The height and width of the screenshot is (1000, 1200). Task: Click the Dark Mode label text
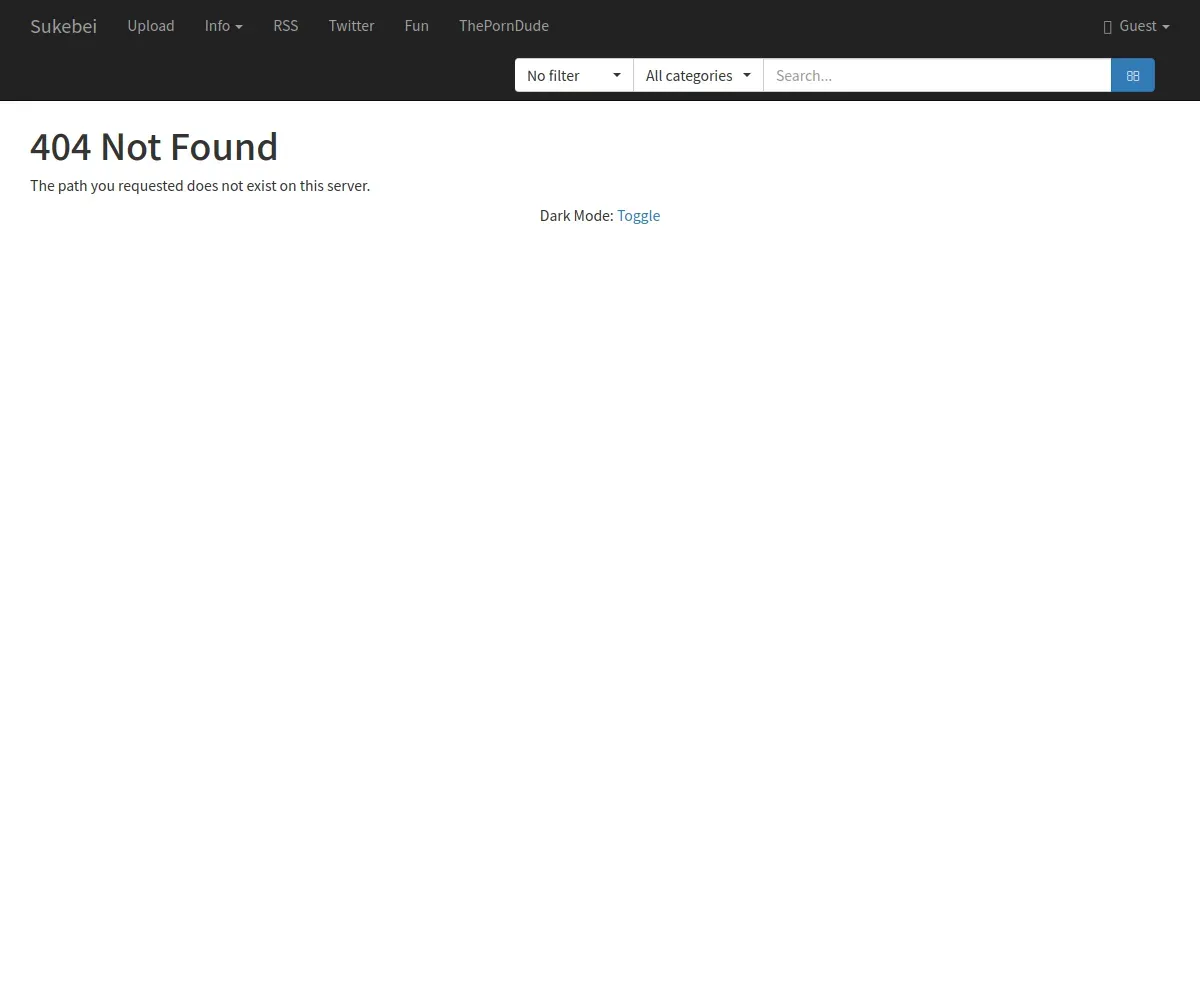pos(576,216)
